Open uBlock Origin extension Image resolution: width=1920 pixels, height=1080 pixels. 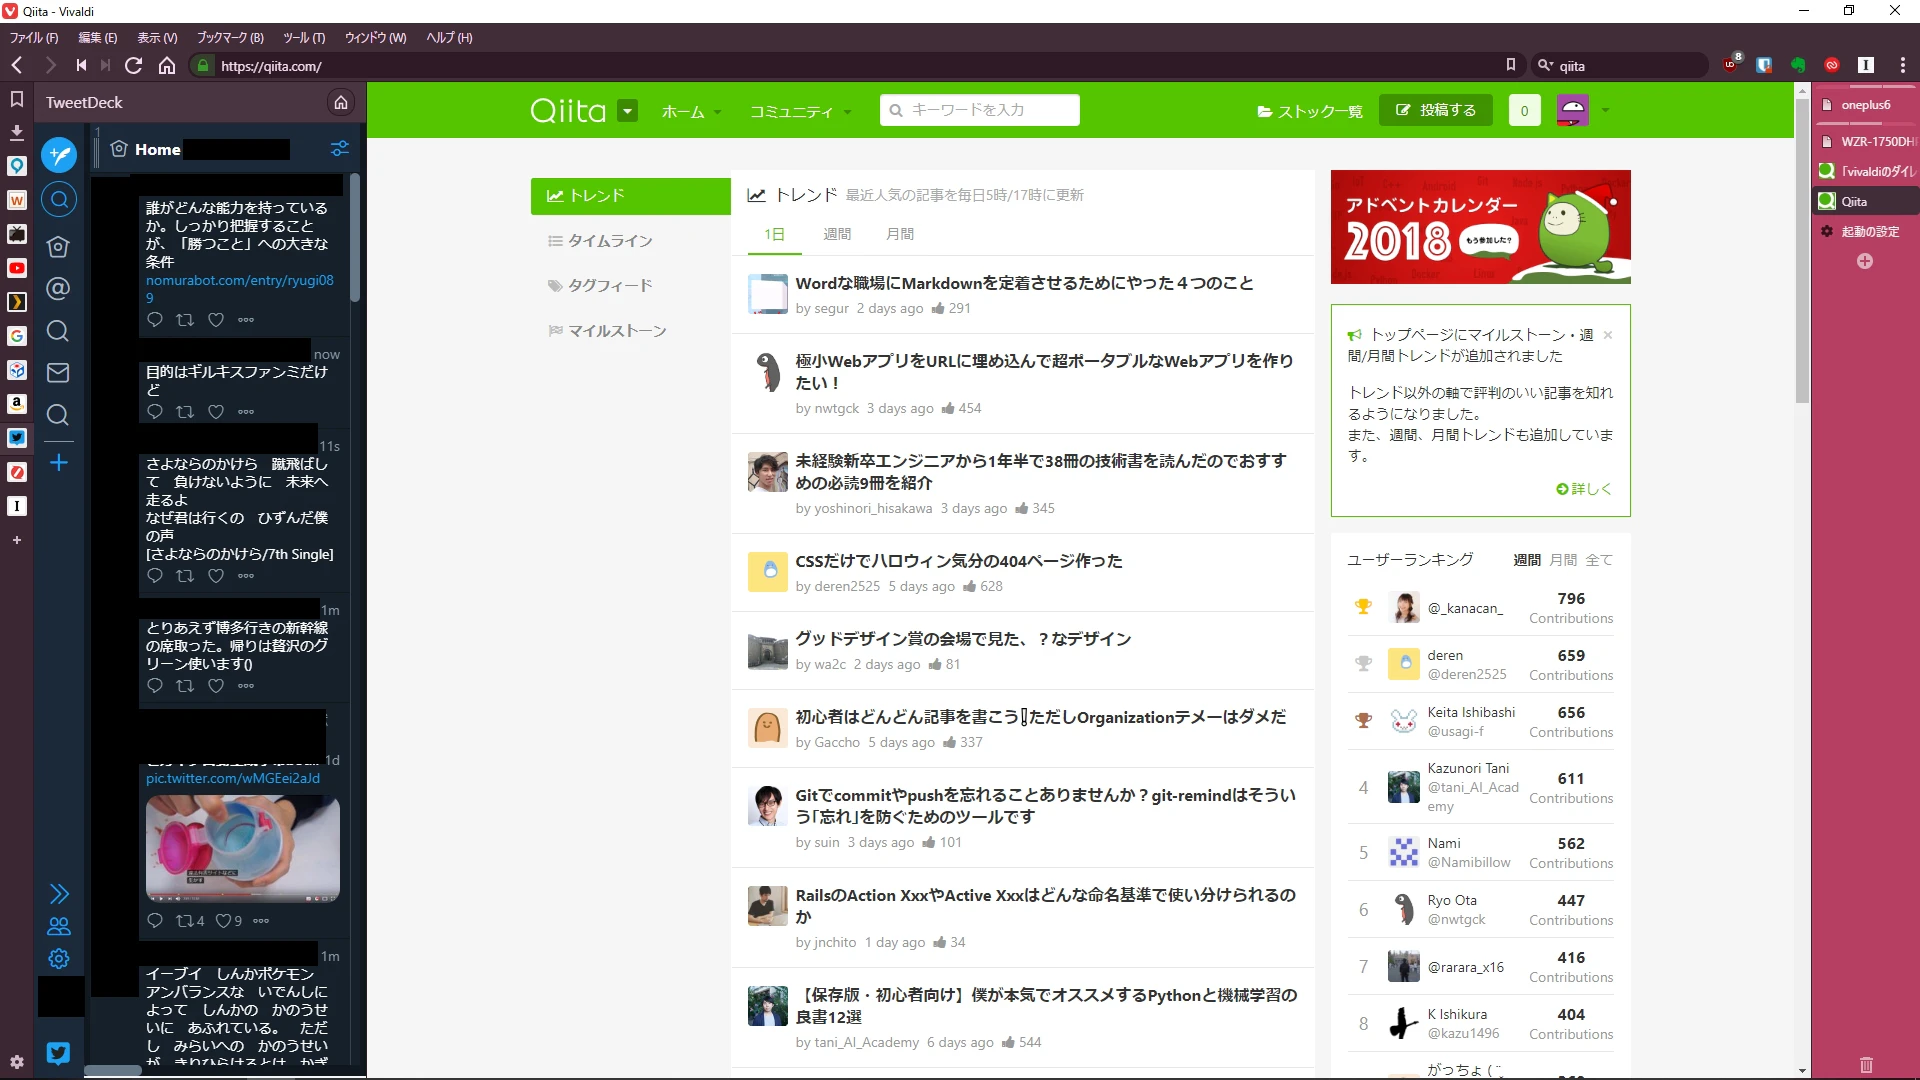coord(1732,65)
